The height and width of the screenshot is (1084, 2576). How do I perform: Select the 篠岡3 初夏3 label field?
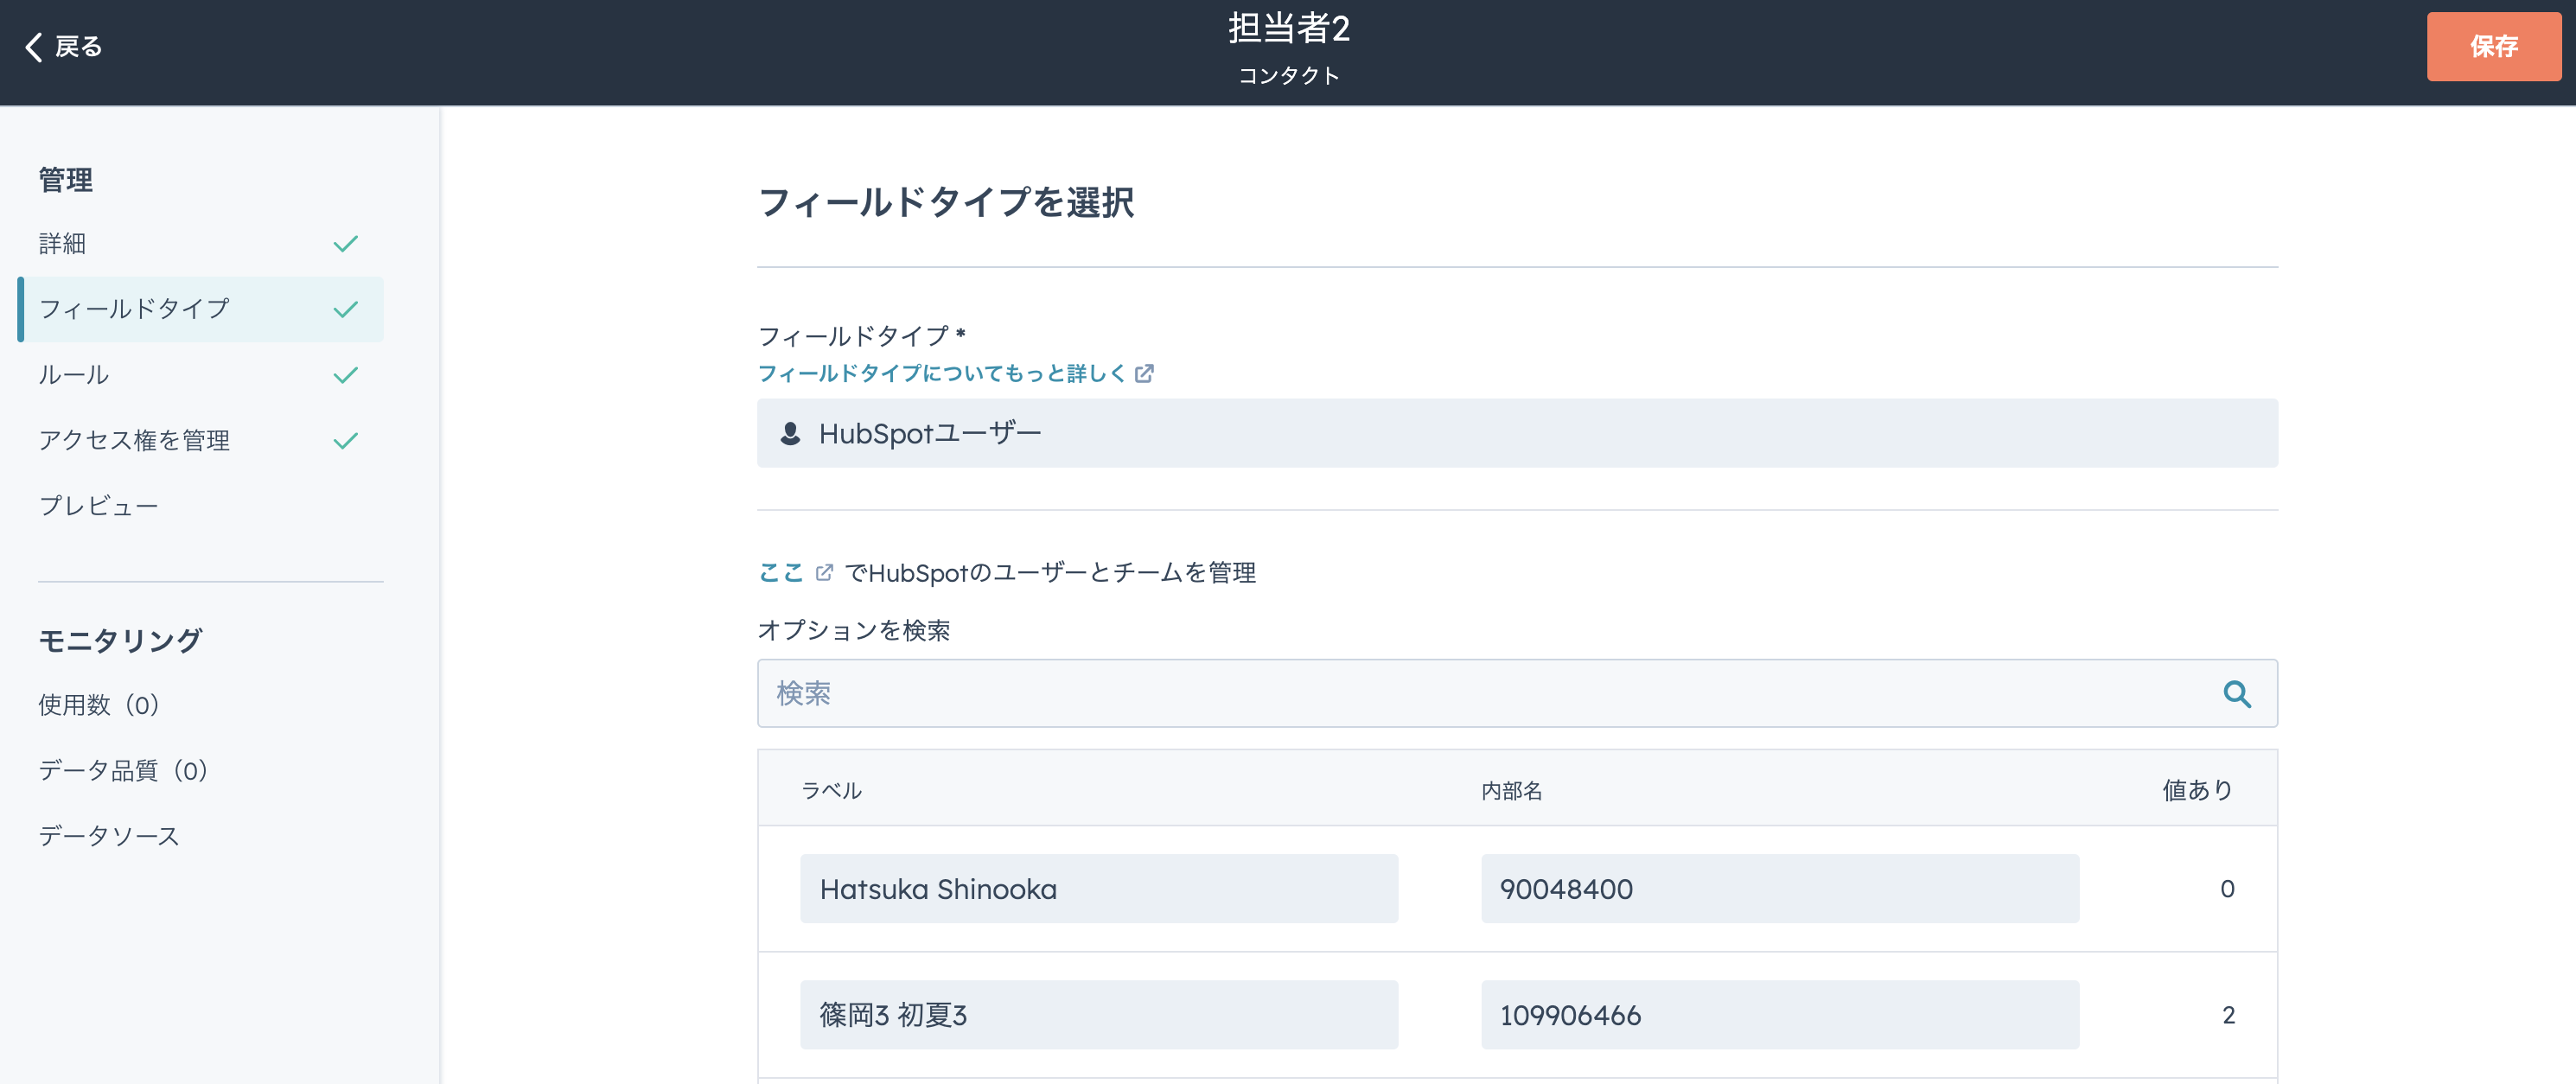point(1099,1014)
